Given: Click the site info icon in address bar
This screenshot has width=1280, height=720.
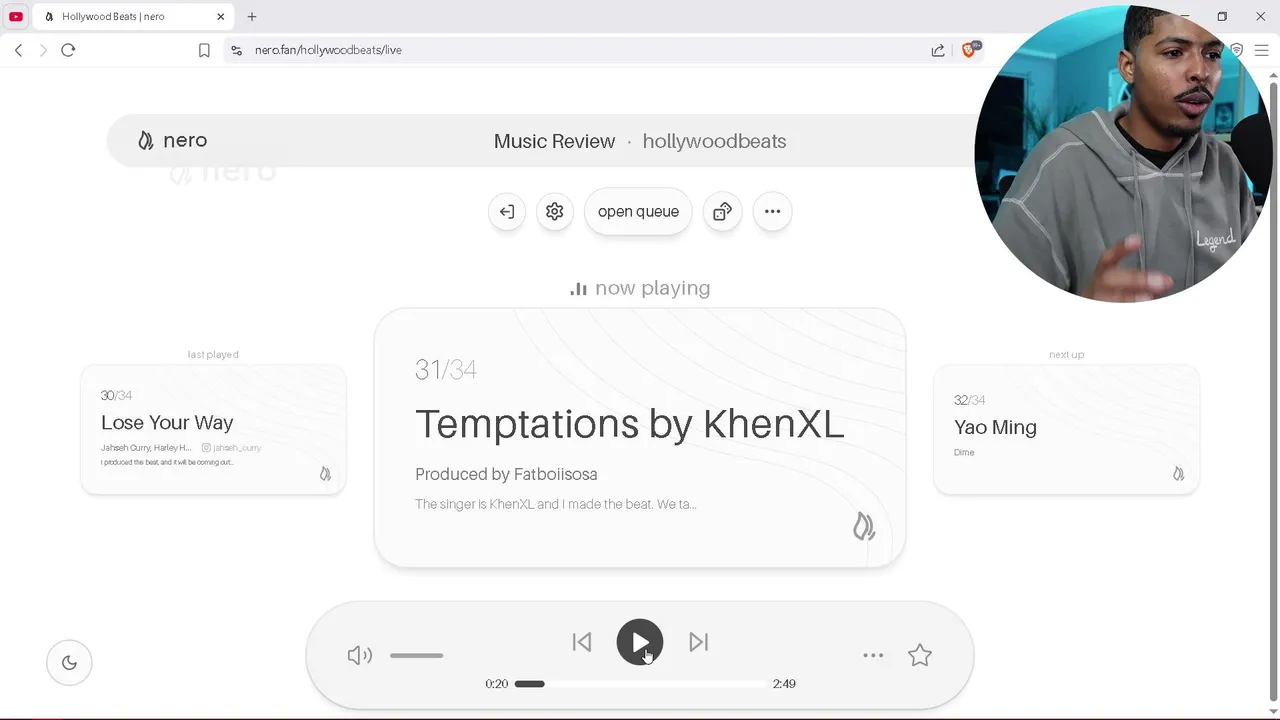Looking at the screenshot, I should click(236, 50).
